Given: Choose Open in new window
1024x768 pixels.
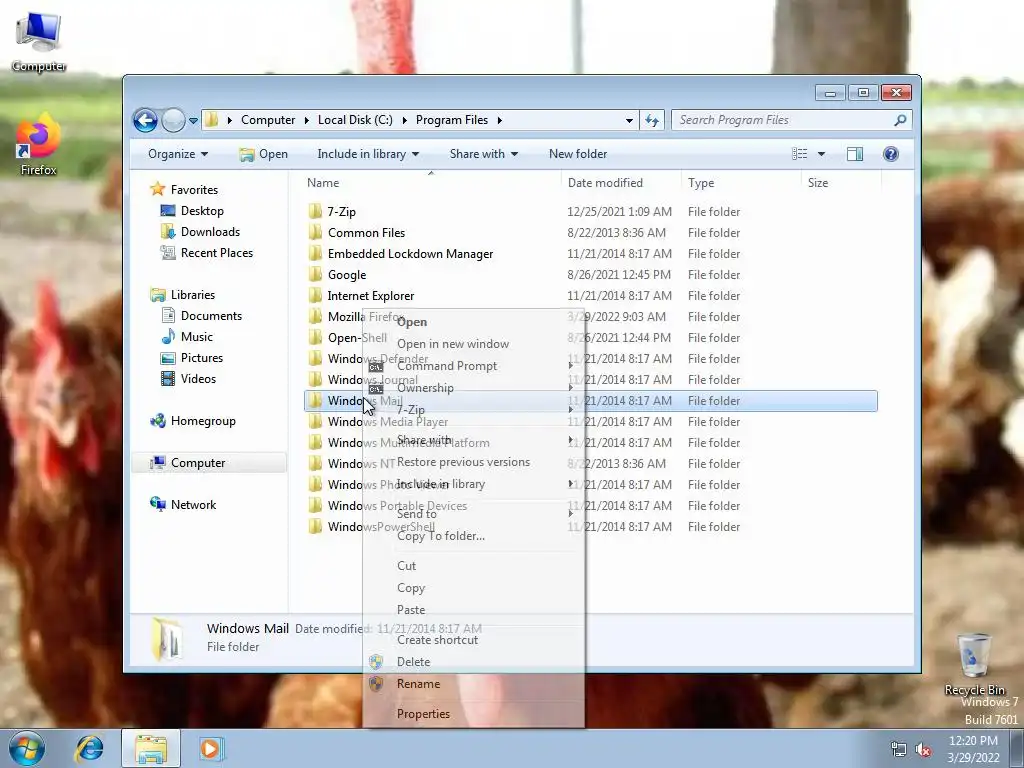Looking at the screenshot, I should pyautogui.click(x=453, y=344).
